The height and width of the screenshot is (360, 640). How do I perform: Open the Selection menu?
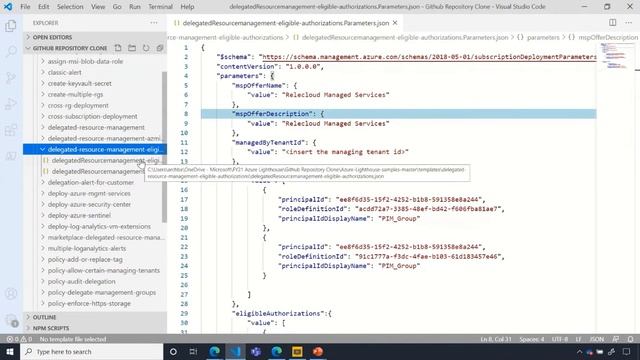coord(70,7)
